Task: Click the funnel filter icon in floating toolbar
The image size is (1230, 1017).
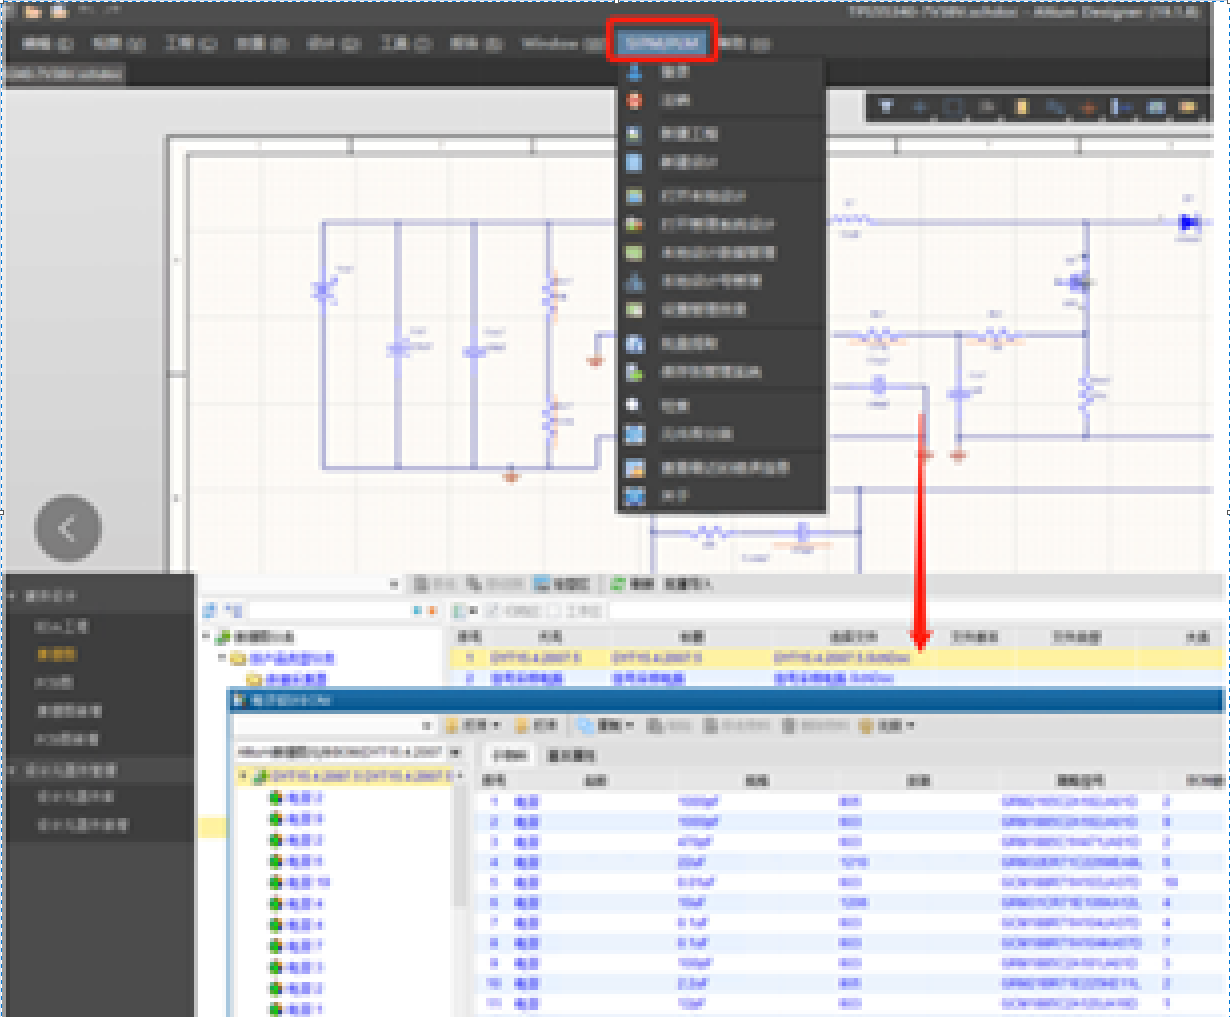Action: coord(885,106)
